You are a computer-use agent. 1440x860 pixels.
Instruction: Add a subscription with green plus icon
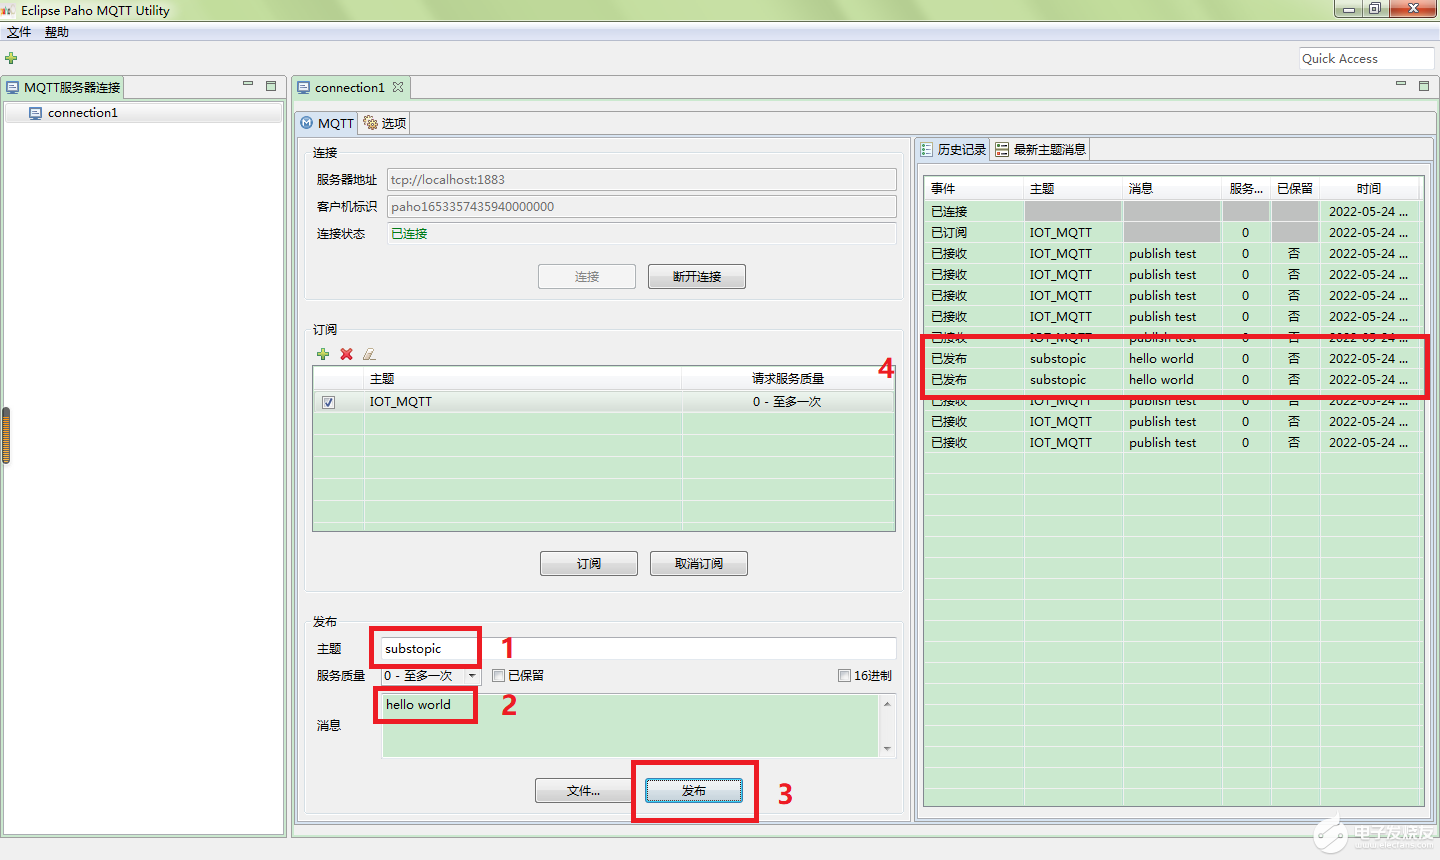(x=323, y=354)
